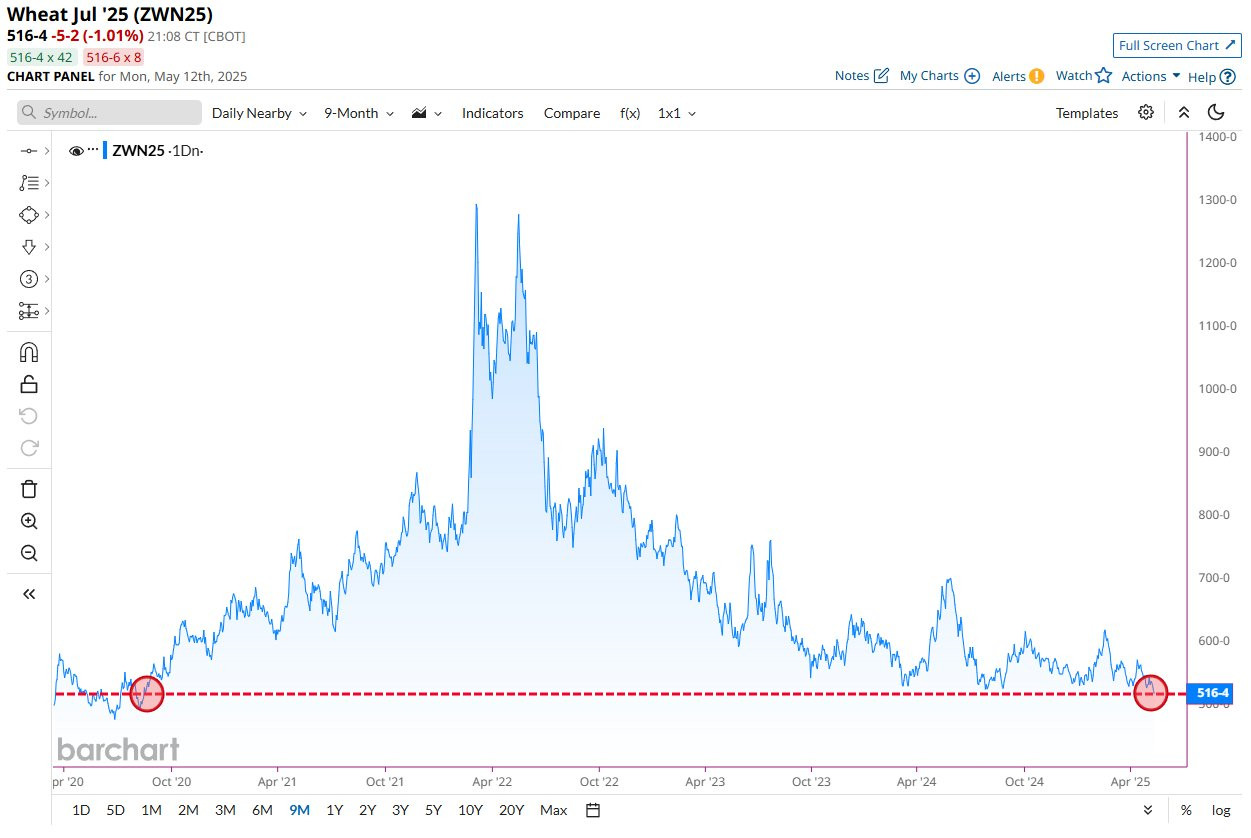This screenshot has height=838, width=1251.
Task: Click the redo arrow icon
Action: click(29, 448)
